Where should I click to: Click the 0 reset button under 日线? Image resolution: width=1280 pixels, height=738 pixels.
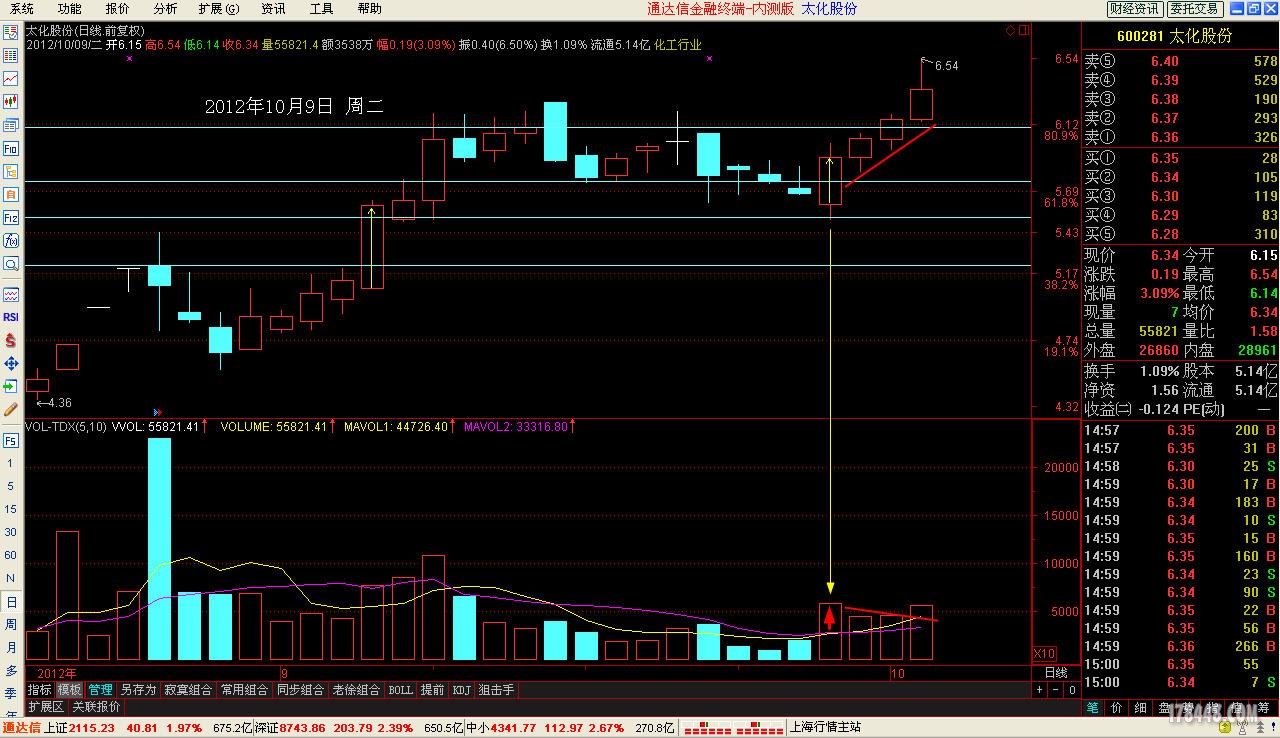pyautogui.click(x=1072, y=690)
